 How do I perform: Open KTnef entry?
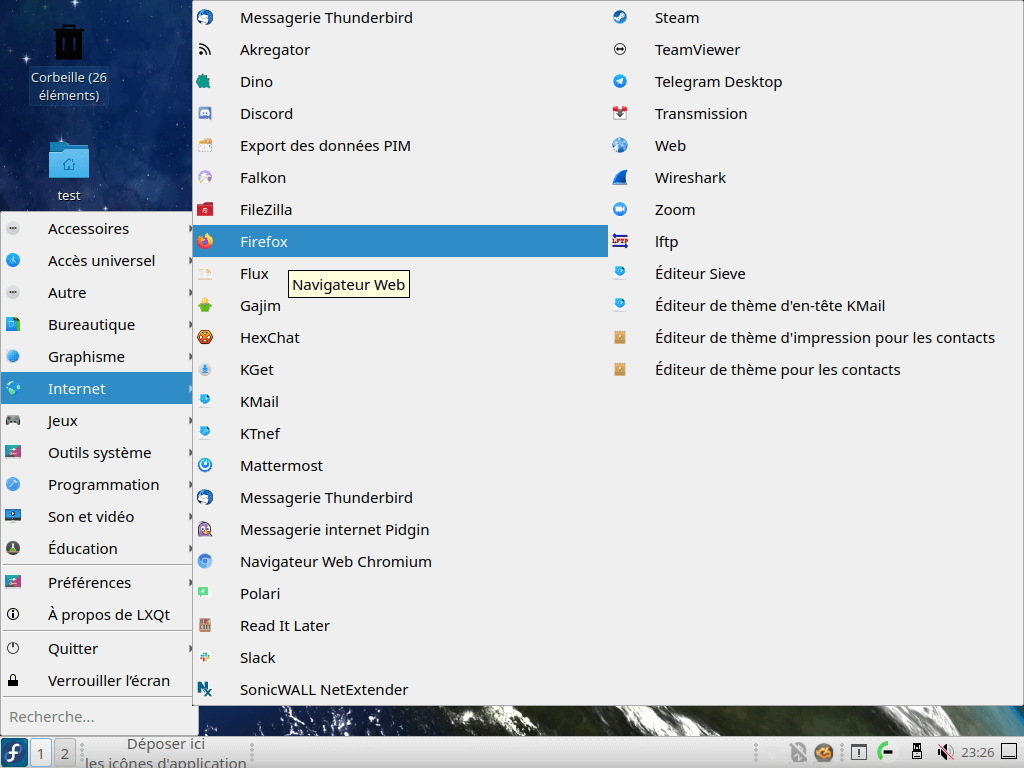point(400,434)
